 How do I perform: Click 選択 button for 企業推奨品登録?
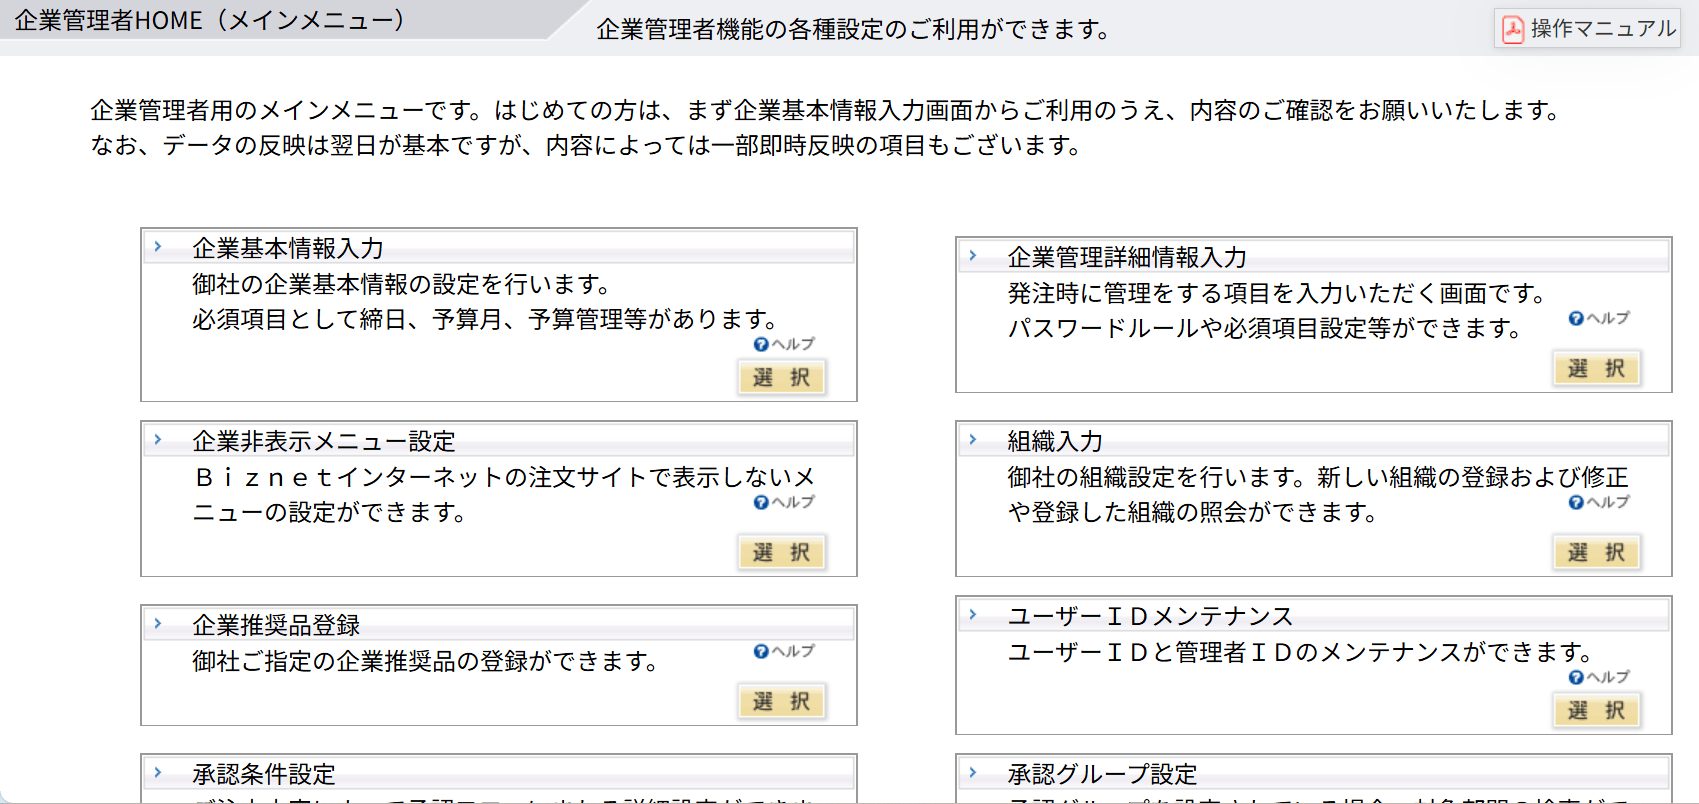click(781, 702)
